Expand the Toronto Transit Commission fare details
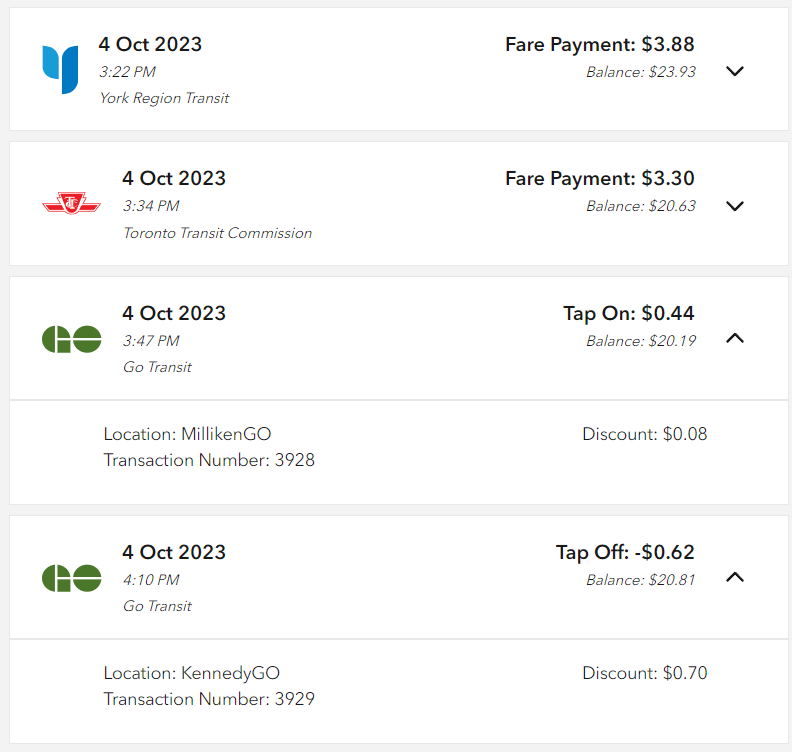 point(735,206)
